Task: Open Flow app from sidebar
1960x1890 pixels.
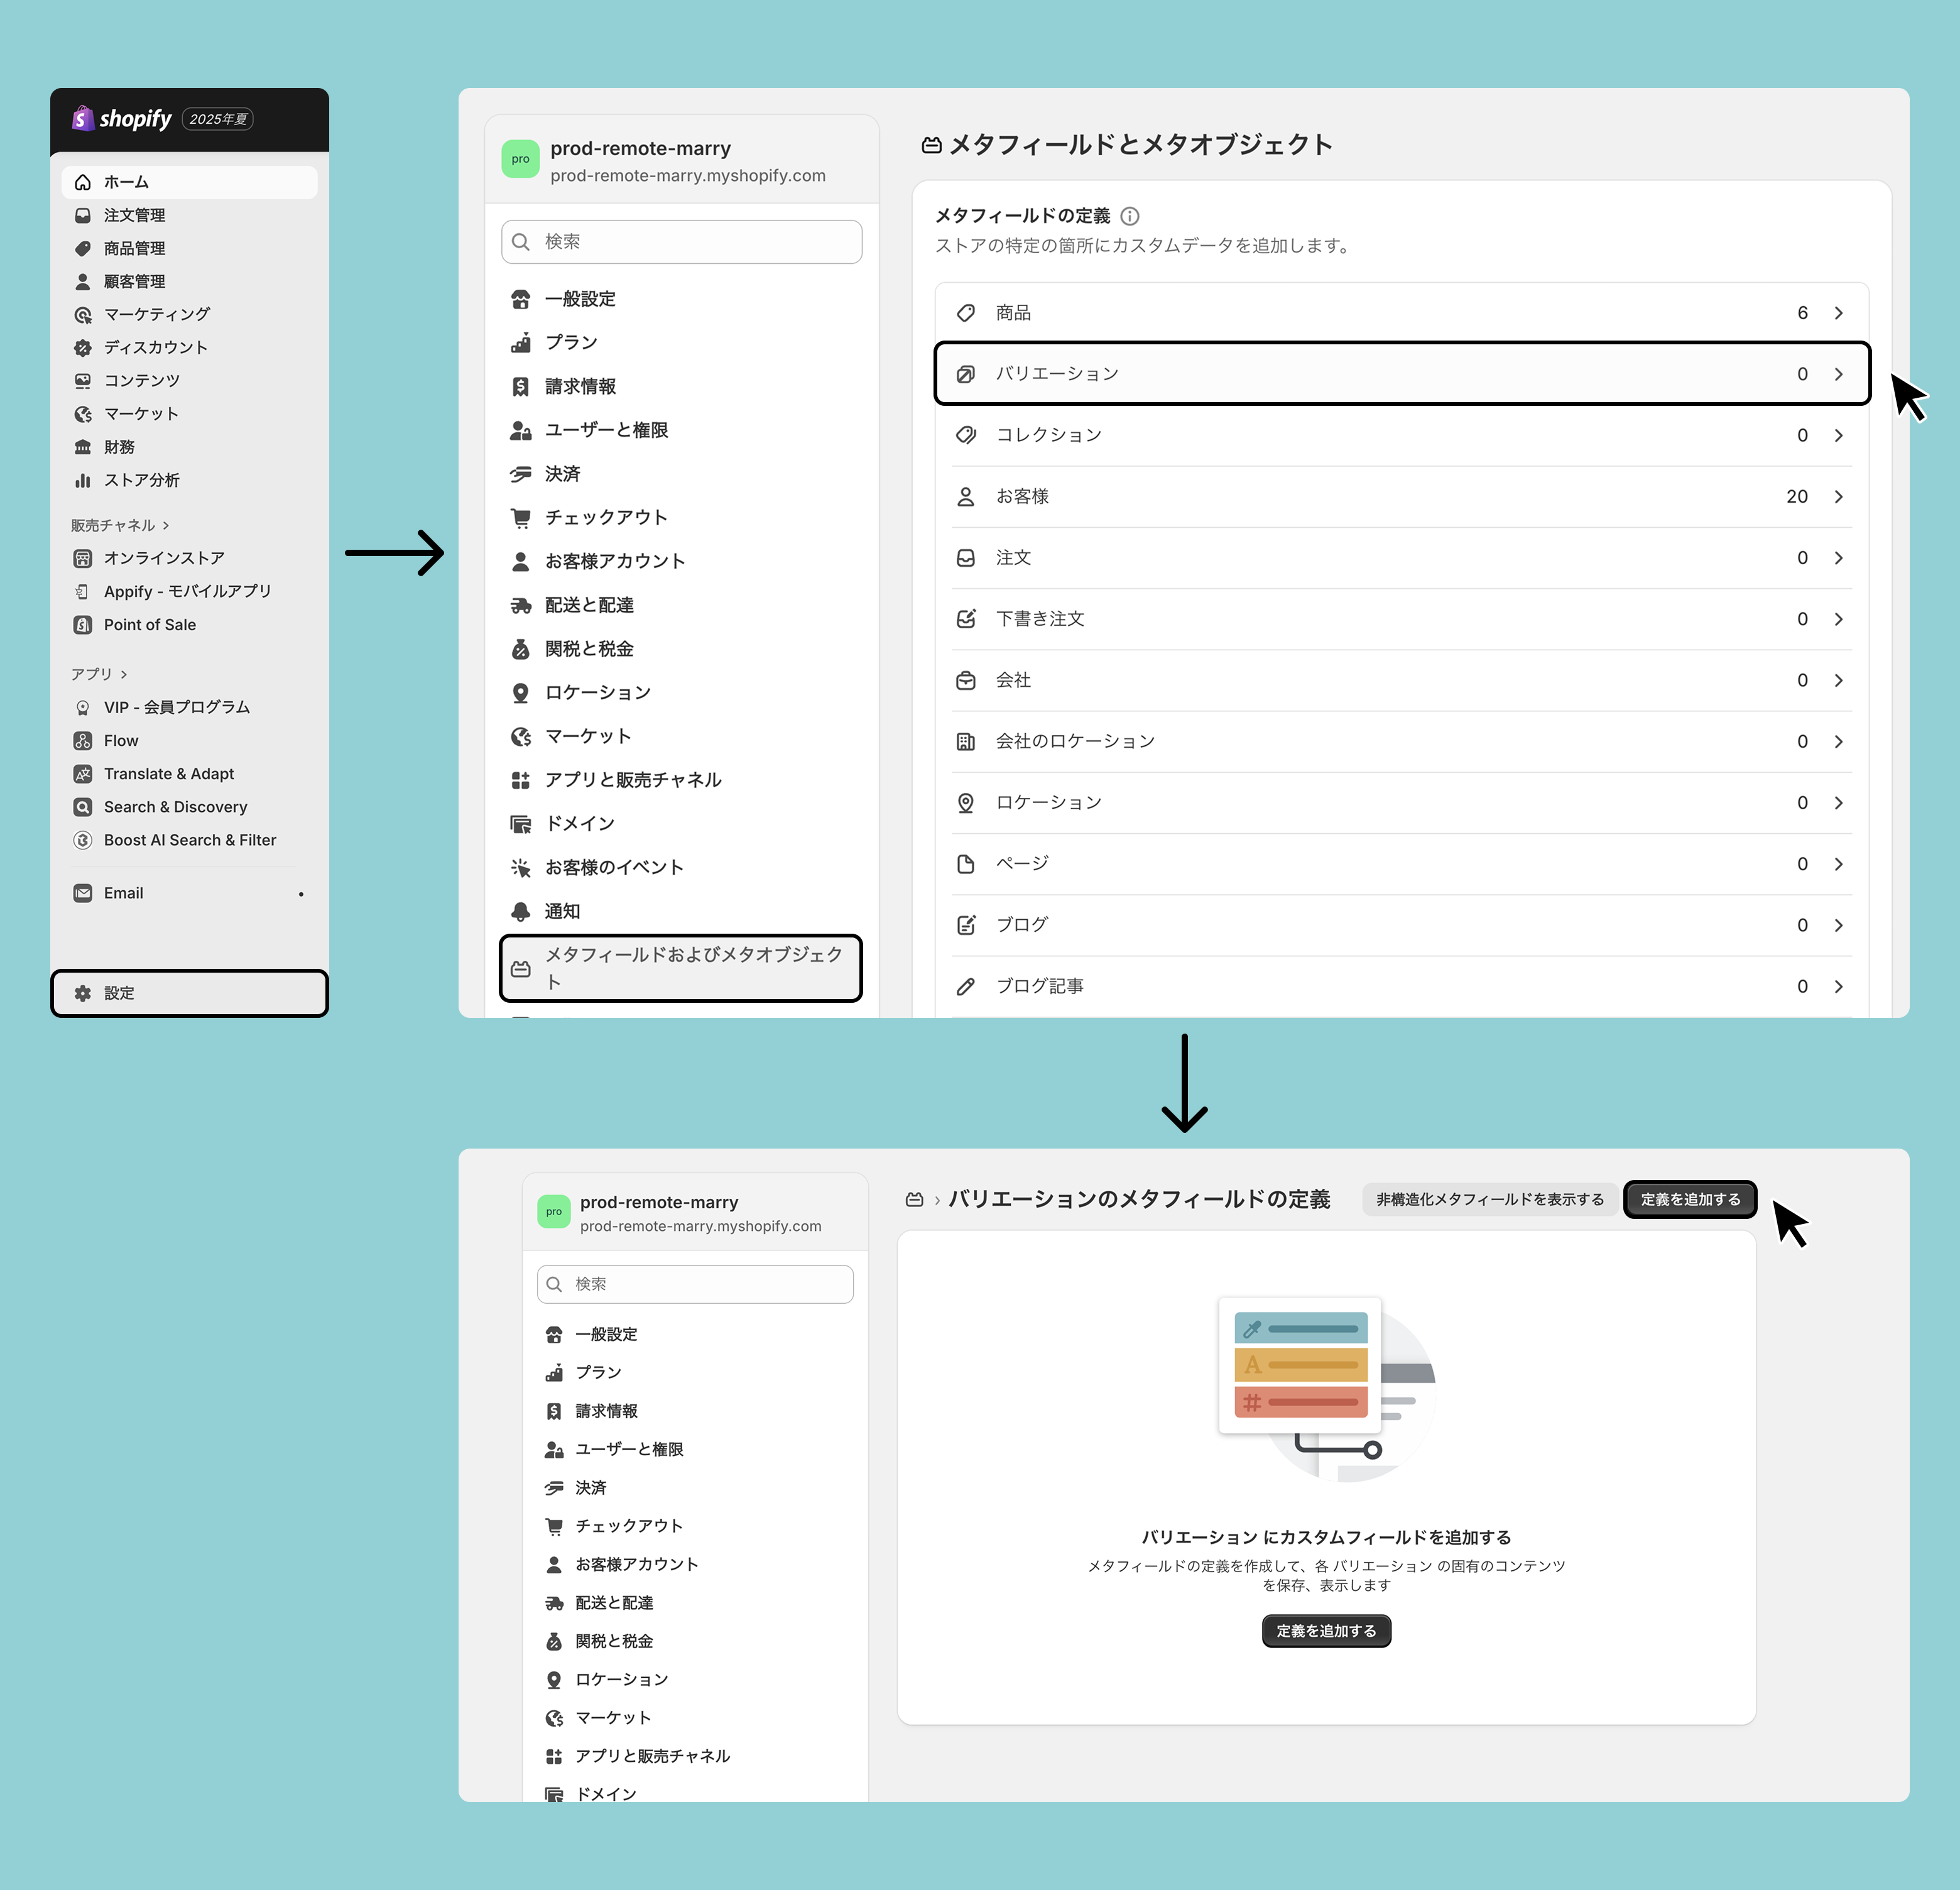Action: pyautogui.click(x=121, y=740)
